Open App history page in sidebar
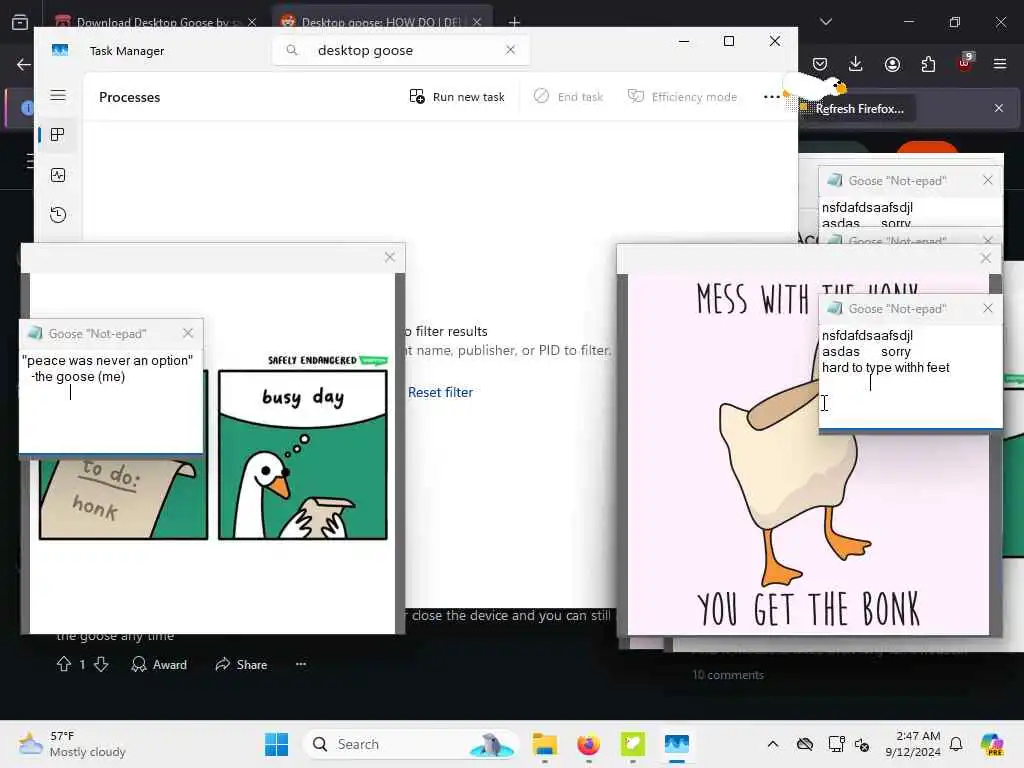Screen dimensions: 1024x768 [x=58, y=215]
